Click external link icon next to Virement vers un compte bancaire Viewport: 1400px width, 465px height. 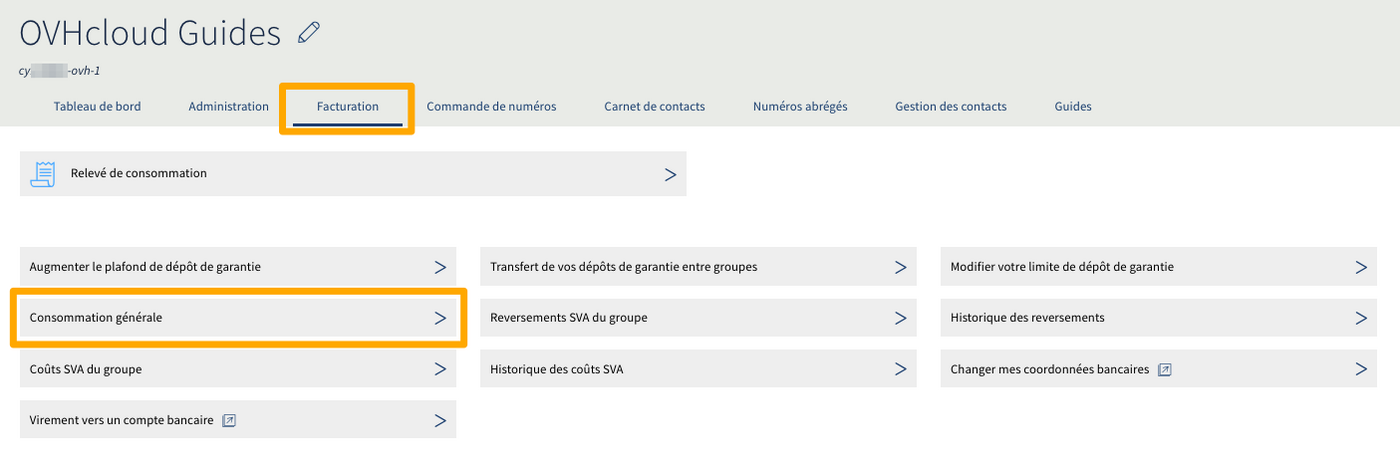[x=229, y=421]
